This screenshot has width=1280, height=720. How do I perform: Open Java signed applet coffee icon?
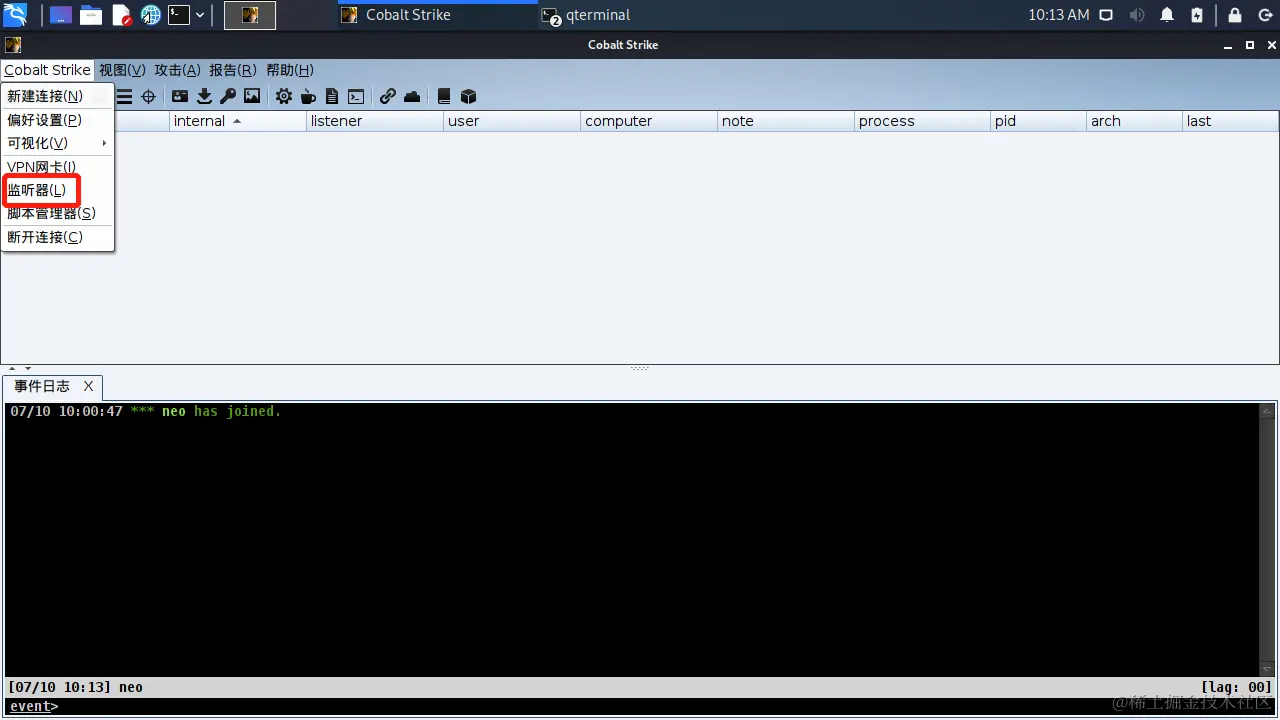[308, 96]
